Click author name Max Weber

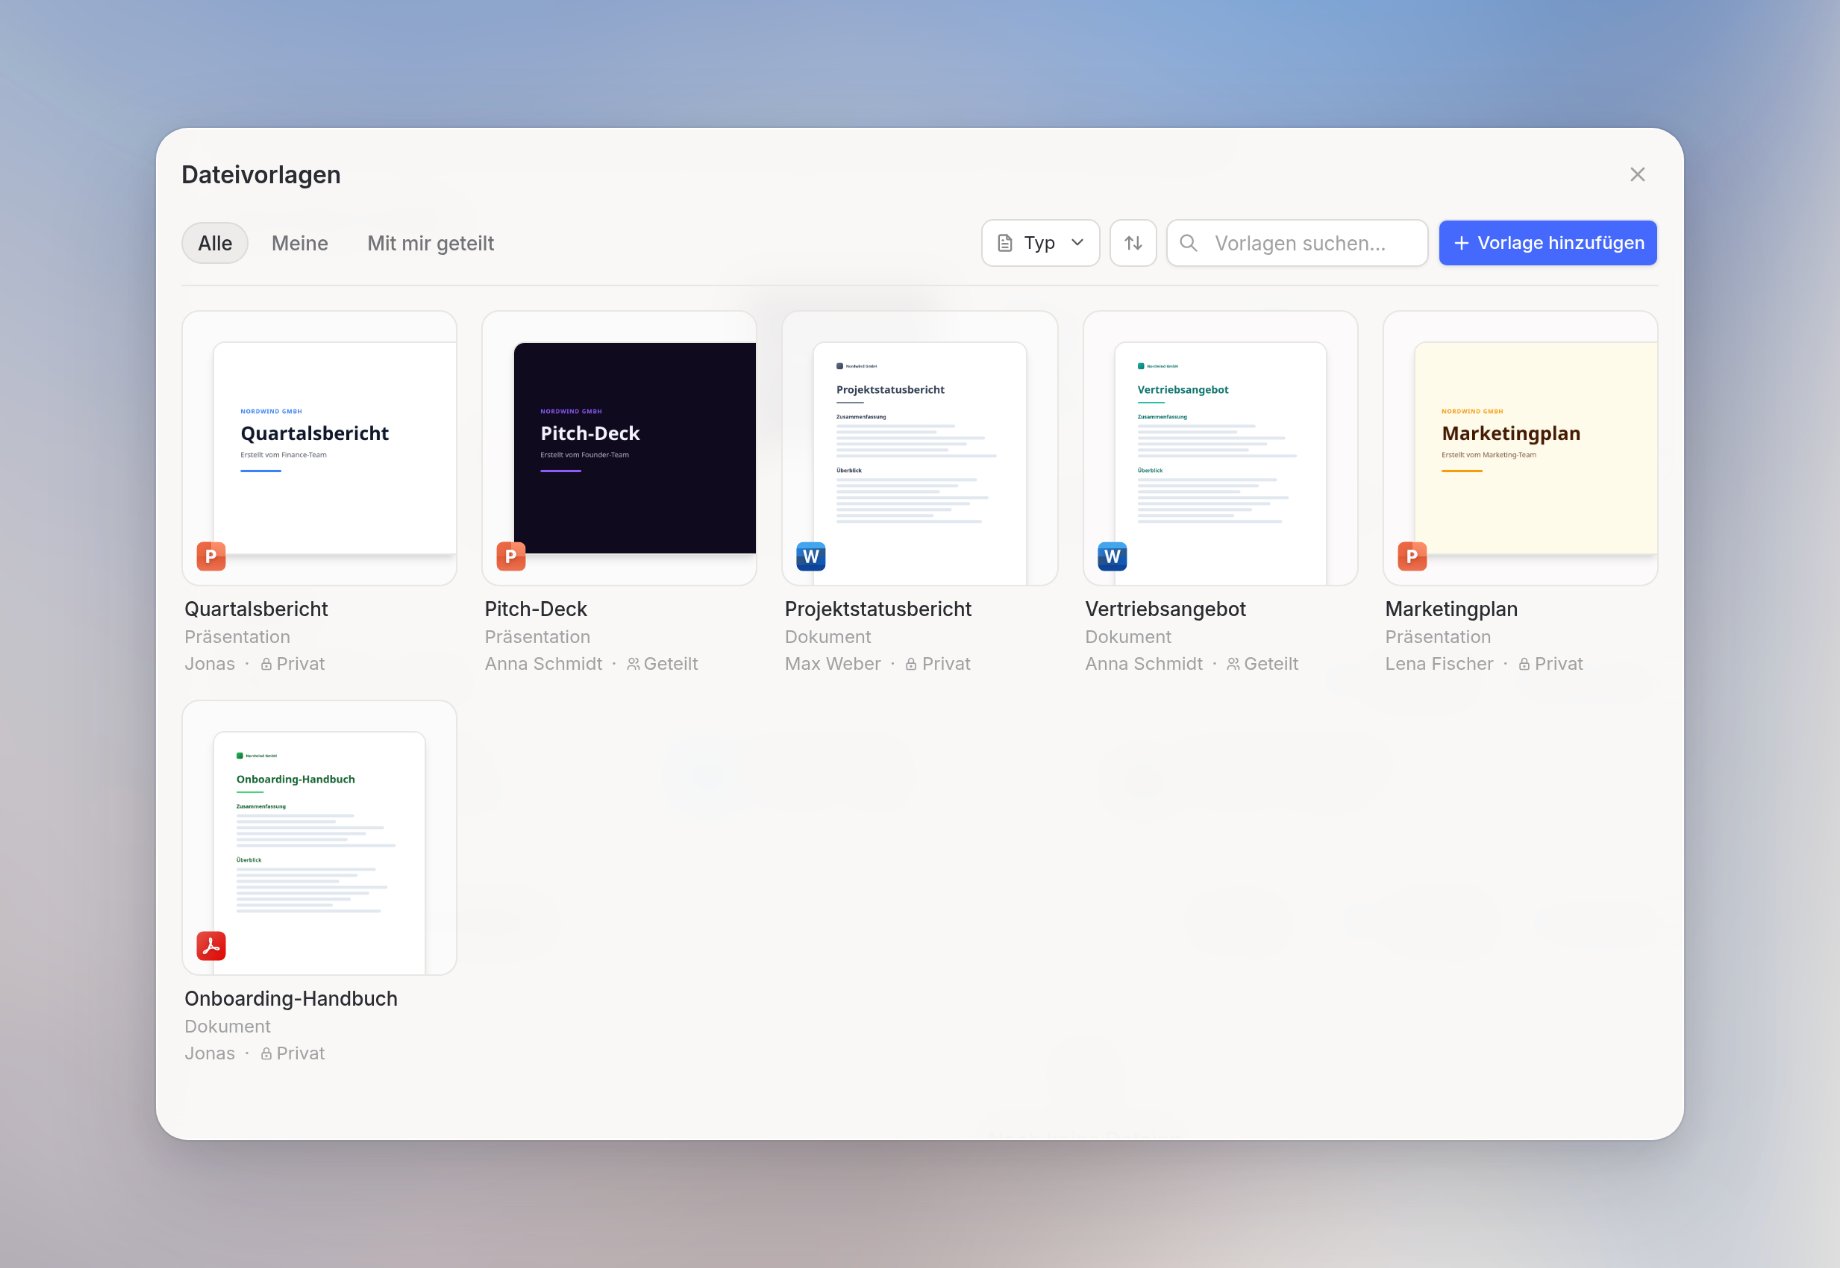(x=833, y=664)
